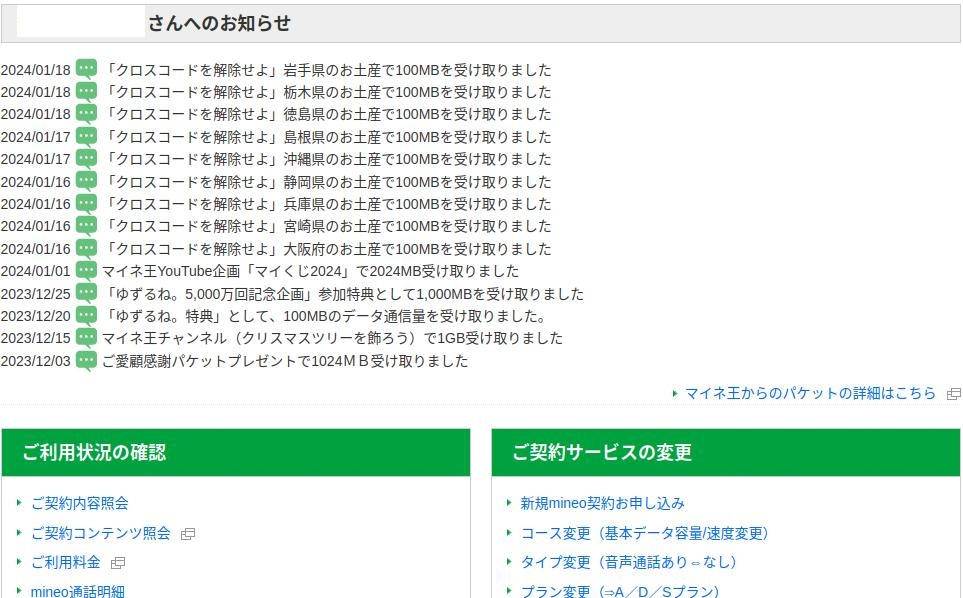Image resolution: width=963 pixels, height=598 pixels.
Task: Open タイプ変更（音声通話あり⇔なし）link
Action: coord(628,562)
